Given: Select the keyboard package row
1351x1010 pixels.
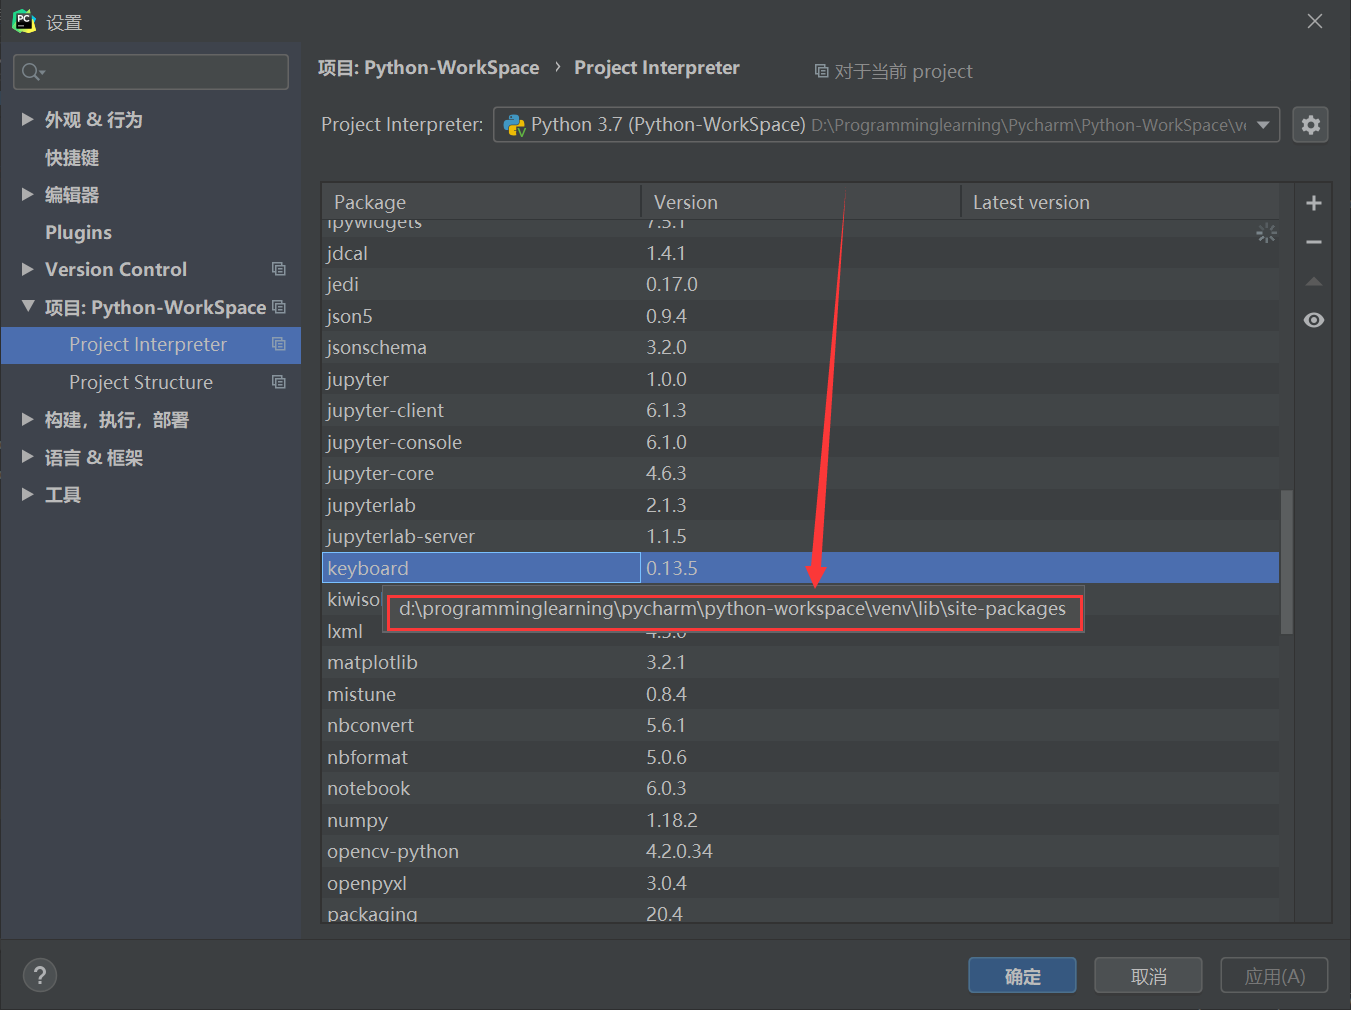Looking at the screenshot, I should (x=800, y=568).
